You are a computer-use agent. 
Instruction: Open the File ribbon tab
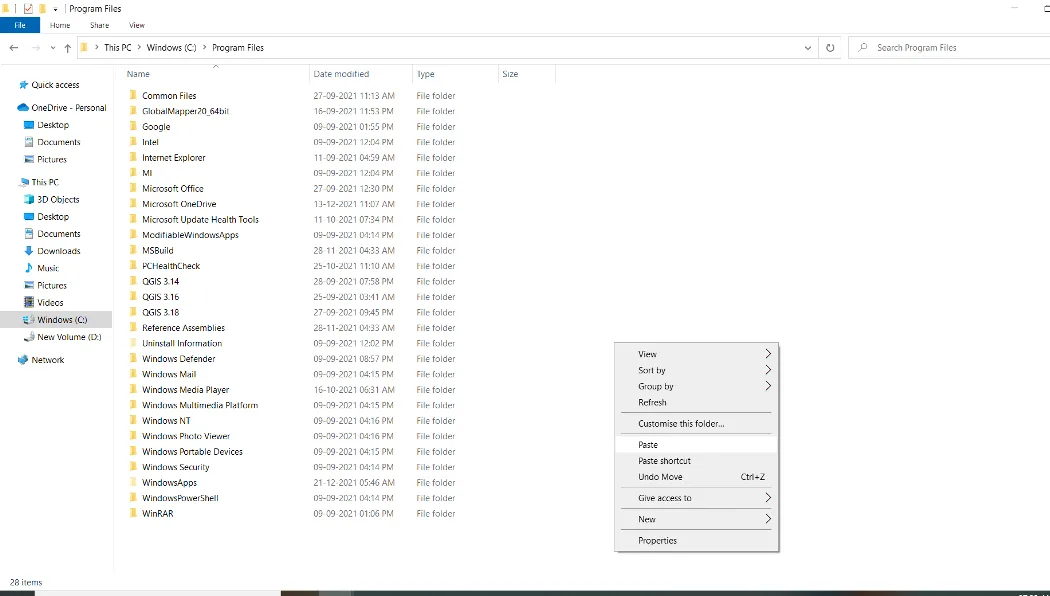(20, 25)
